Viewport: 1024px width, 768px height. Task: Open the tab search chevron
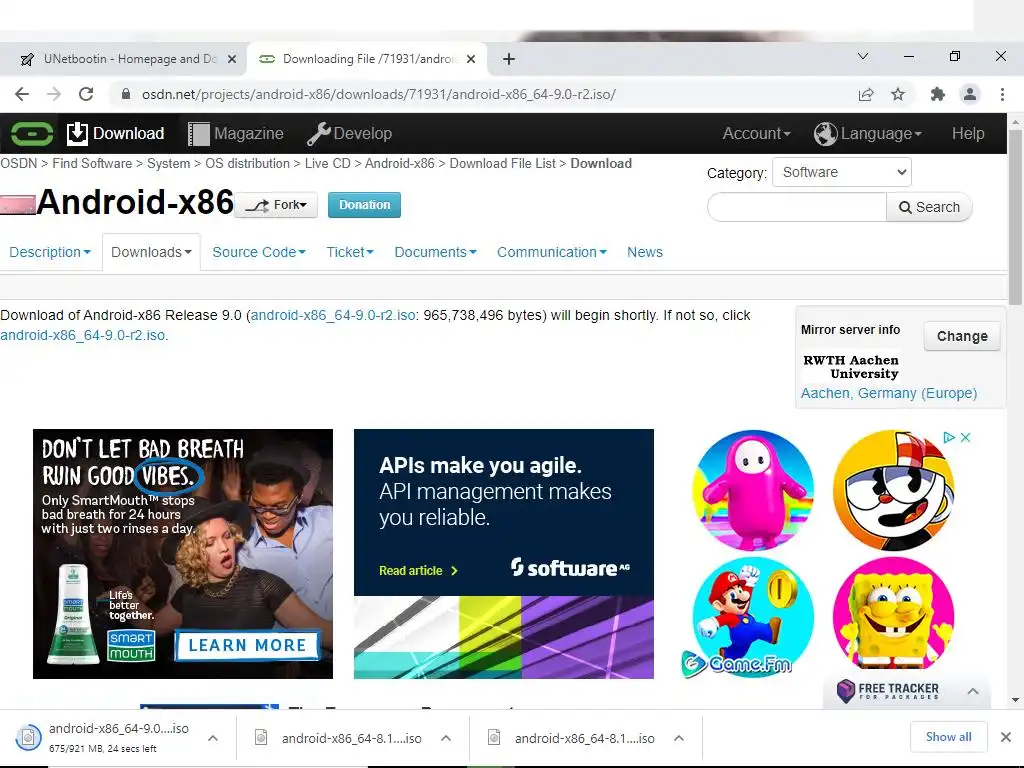click(863, 57)
